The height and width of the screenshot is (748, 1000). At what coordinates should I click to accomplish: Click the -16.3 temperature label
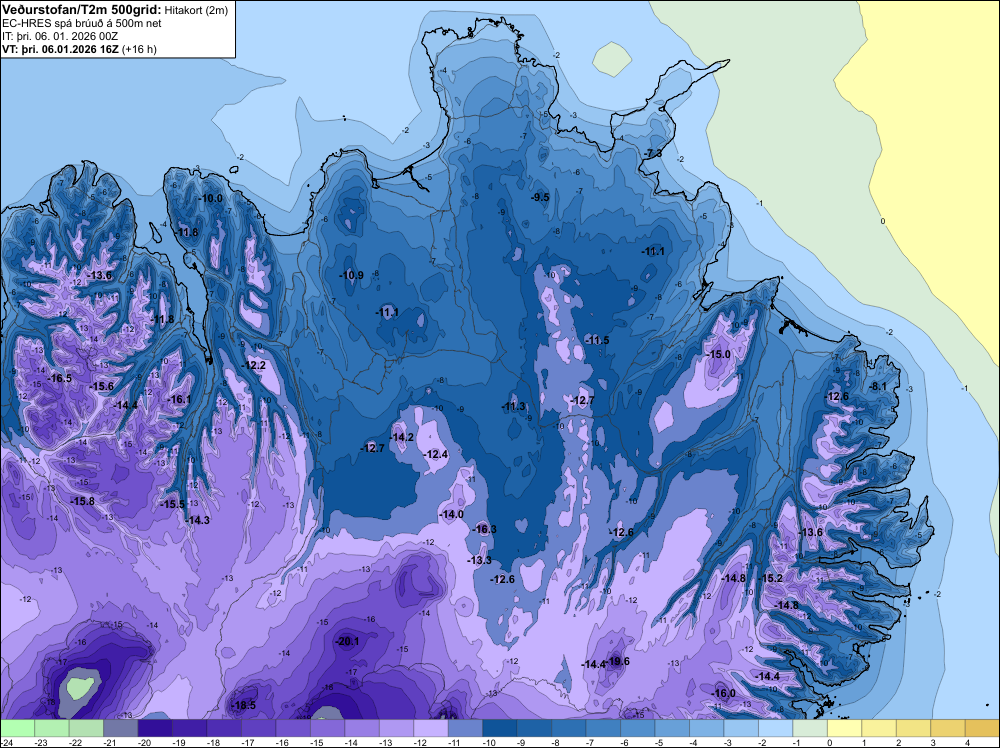(x=485, y=529)
